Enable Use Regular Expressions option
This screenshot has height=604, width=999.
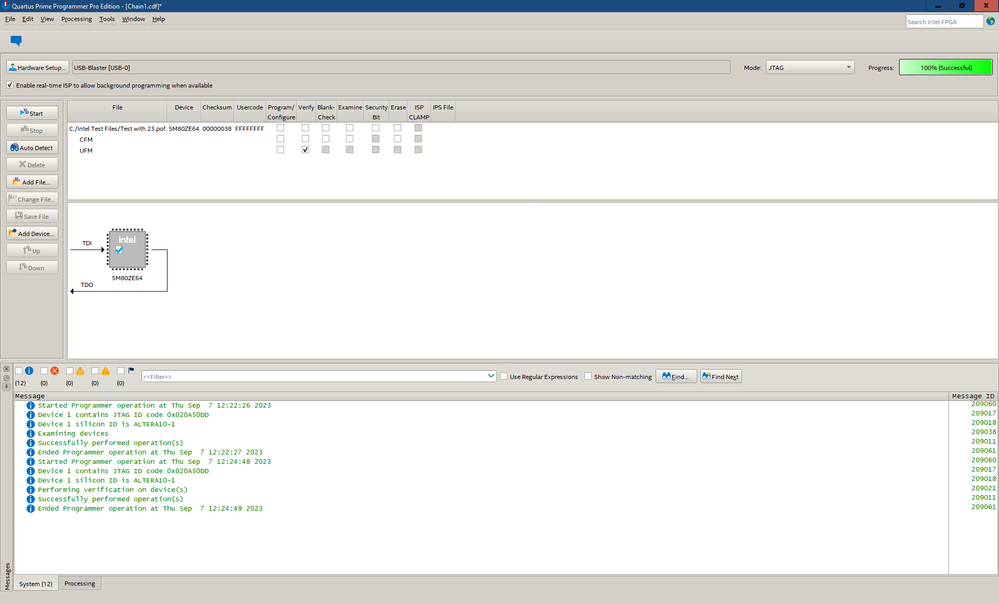504,377
